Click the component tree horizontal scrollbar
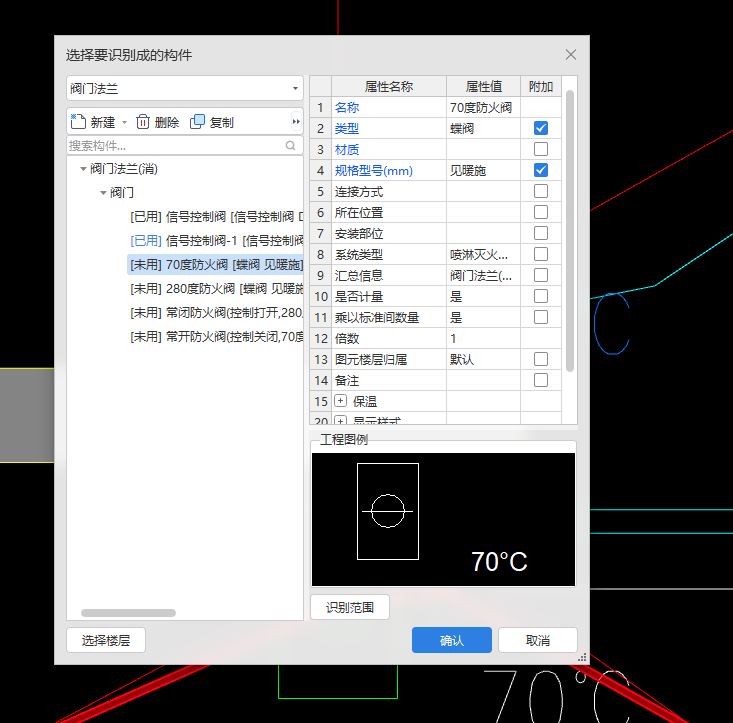733x723 pixels. (129, 613)
